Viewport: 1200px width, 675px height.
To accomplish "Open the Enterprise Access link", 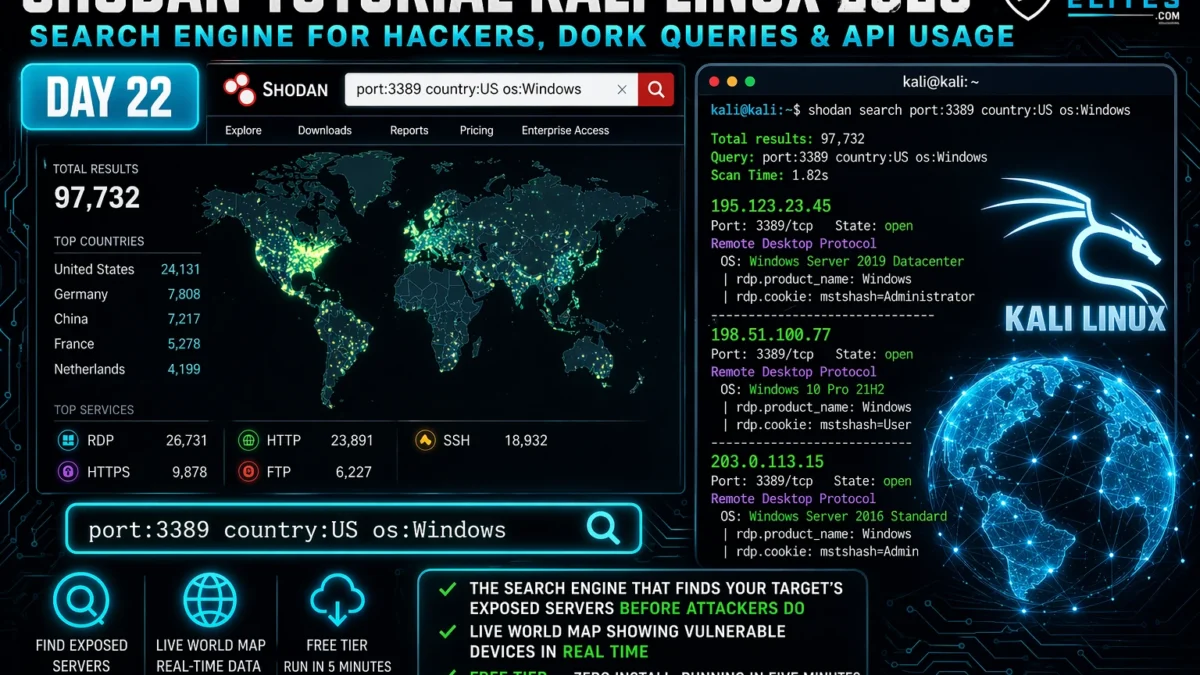I will (565, 130).
